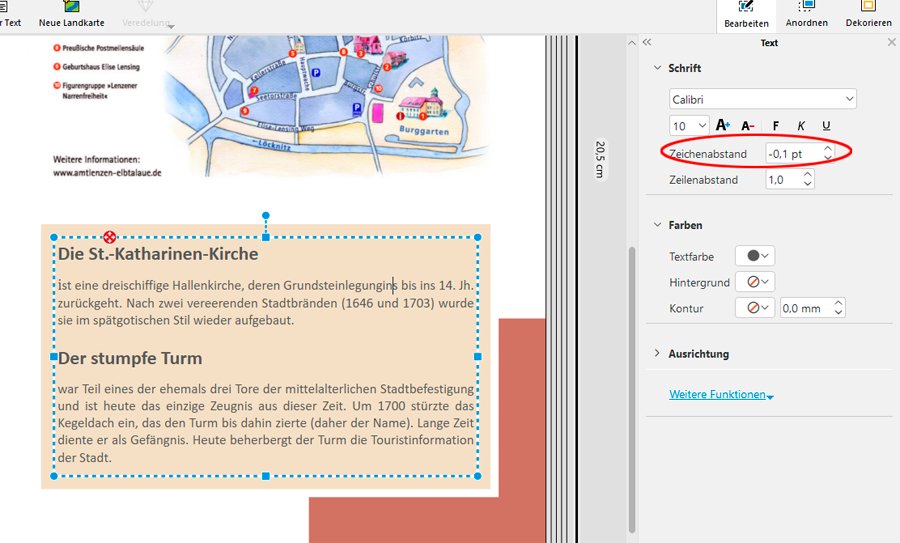Viewport: 900px width, 543px height.
Task: Click the increase font size icon
Action: point(723,125)
